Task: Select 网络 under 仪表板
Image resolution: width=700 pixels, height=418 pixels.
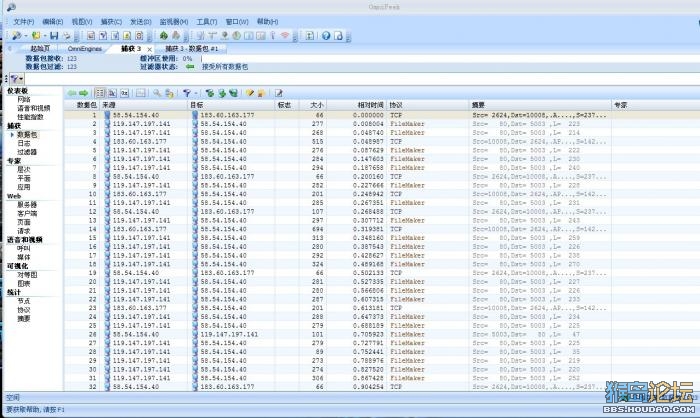Action: [24, 99]
